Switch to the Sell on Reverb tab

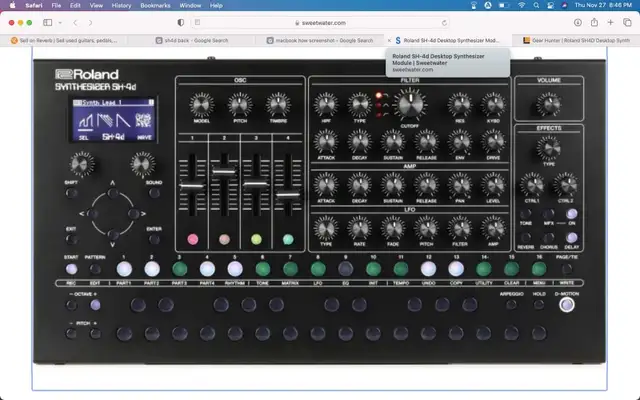coord(64,40)
